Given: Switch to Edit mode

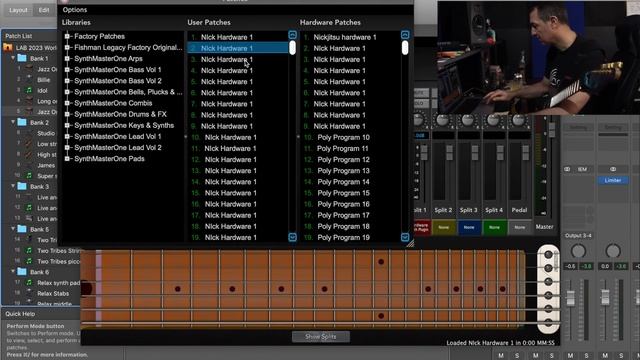Looking at the screenshot, I should pyautogui.click(x=44, y=10).
